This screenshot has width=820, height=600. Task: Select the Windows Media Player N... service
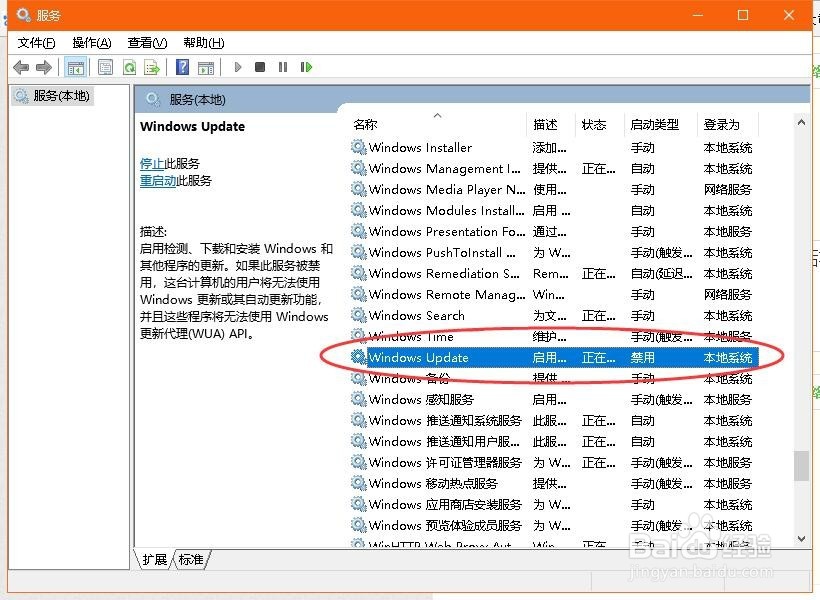553,189
